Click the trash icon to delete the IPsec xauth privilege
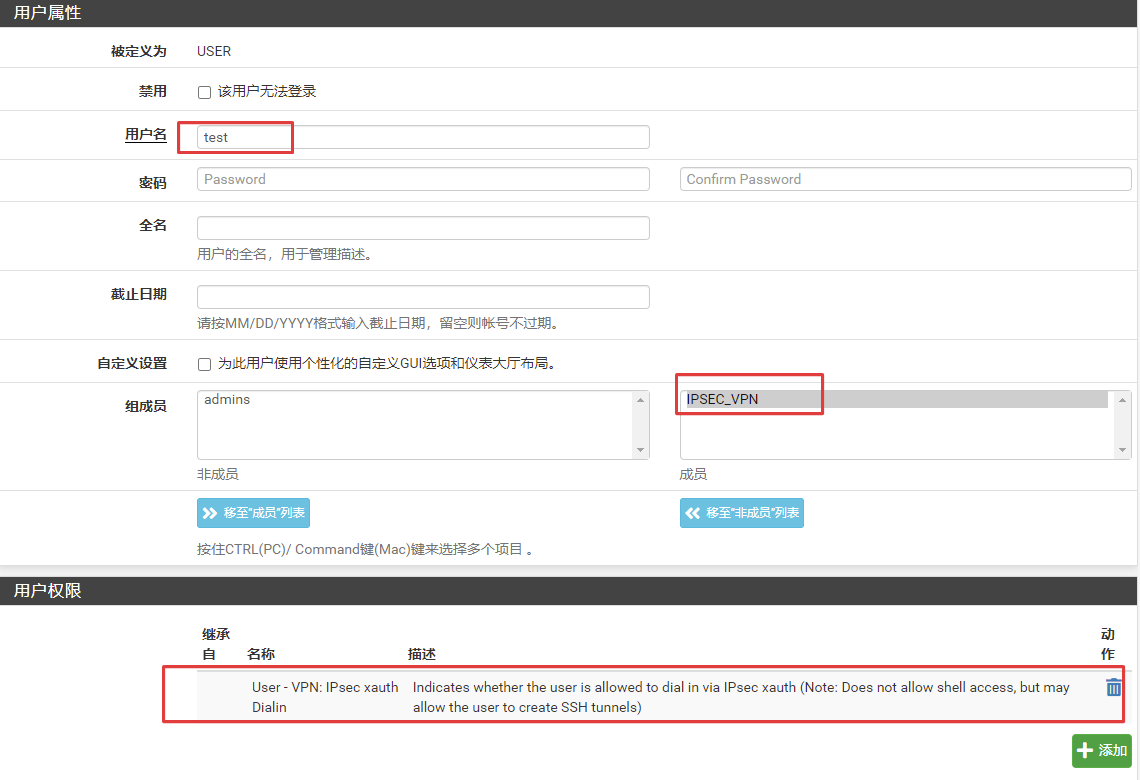The image size is (1140, 780). 1113,687
